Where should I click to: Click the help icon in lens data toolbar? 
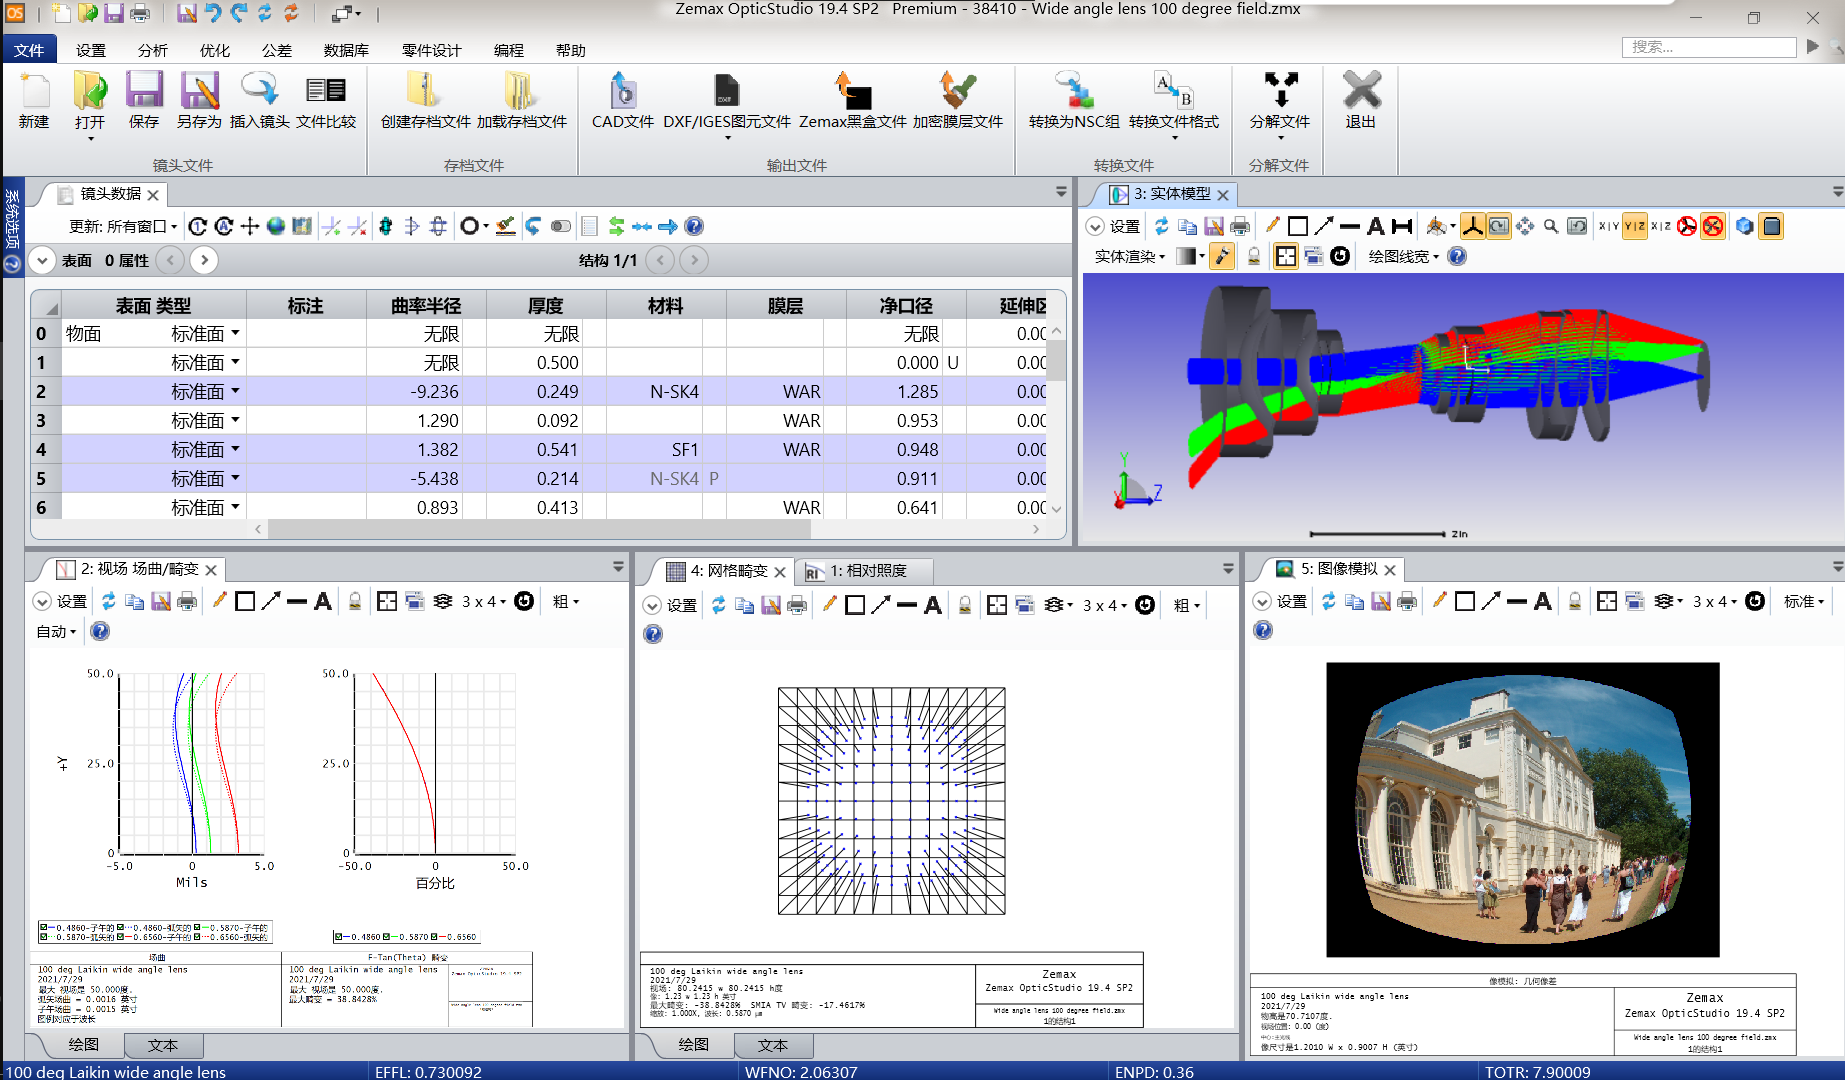[x=694, y=226]
